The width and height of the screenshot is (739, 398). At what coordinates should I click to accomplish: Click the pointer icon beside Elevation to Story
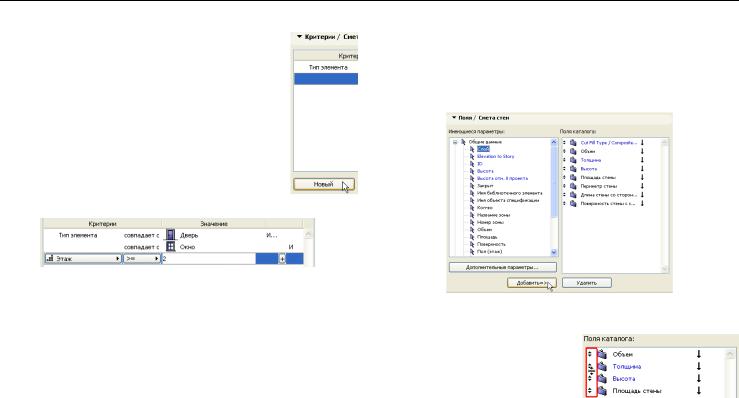click(472, 156)
